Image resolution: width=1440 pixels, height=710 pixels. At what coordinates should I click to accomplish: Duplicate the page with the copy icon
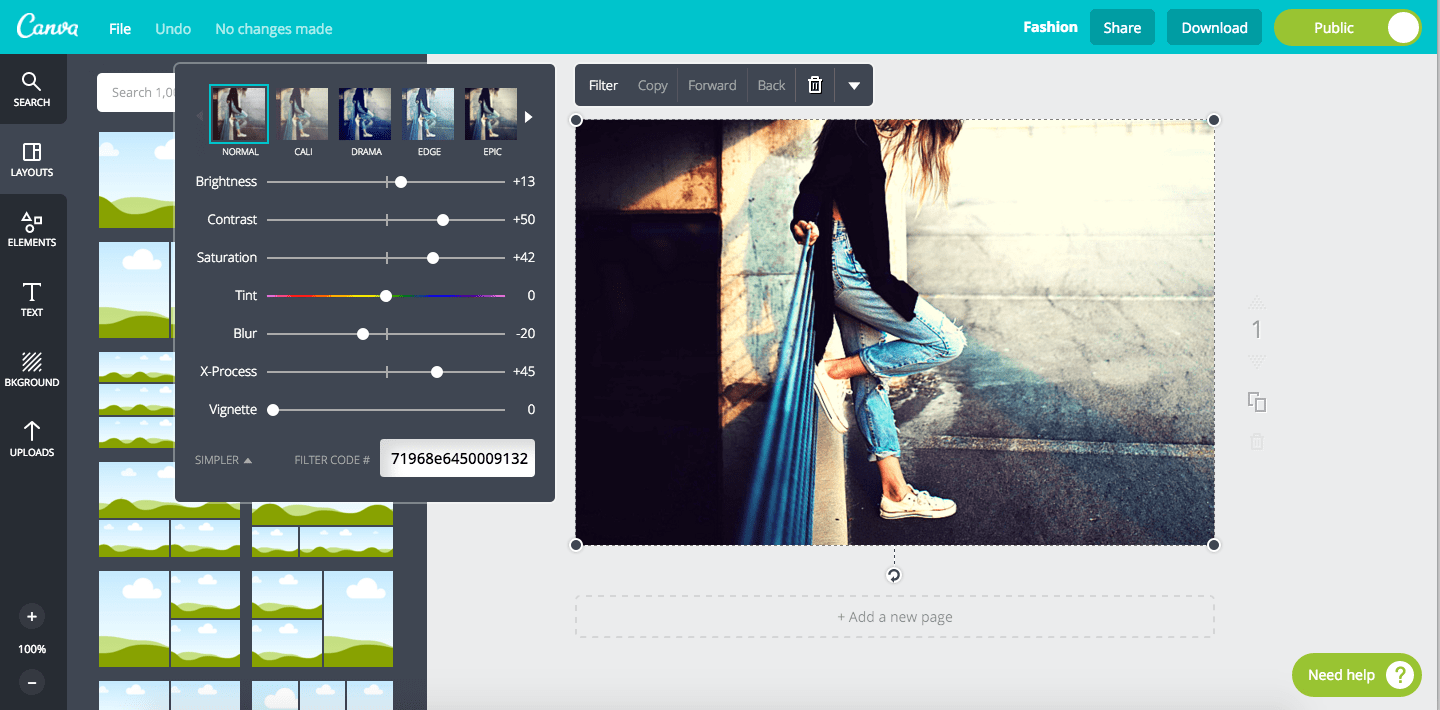(x=1256, y=402)
